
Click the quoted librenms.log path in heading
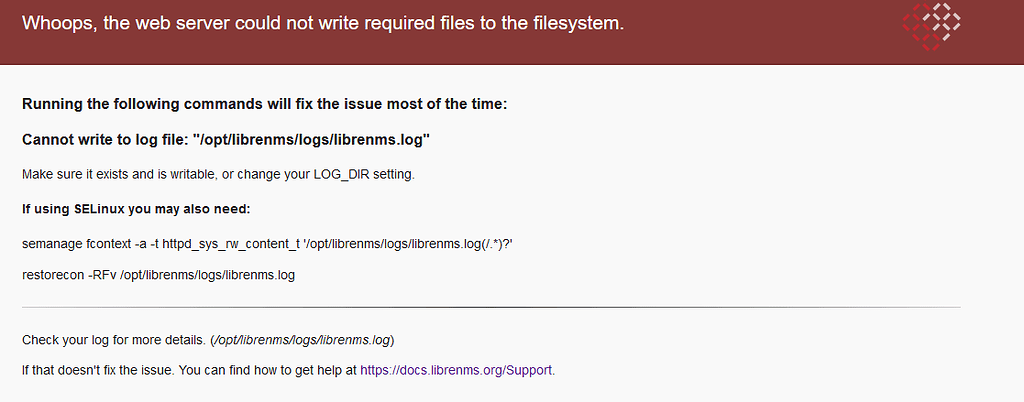click(x=312, y=140)
